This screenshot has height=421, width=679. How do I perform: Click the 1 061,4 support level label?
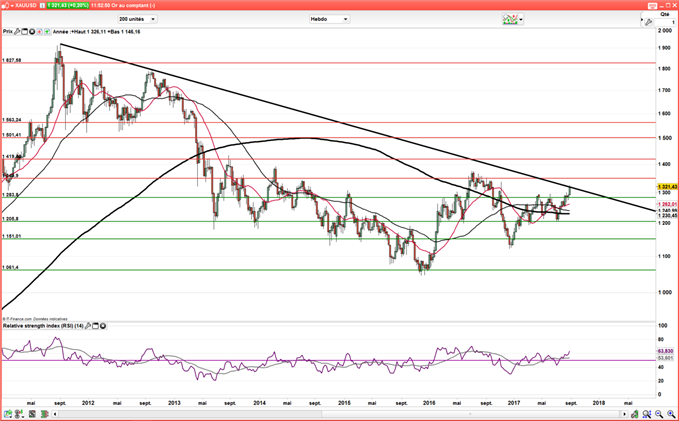click(x=10, y=268)
